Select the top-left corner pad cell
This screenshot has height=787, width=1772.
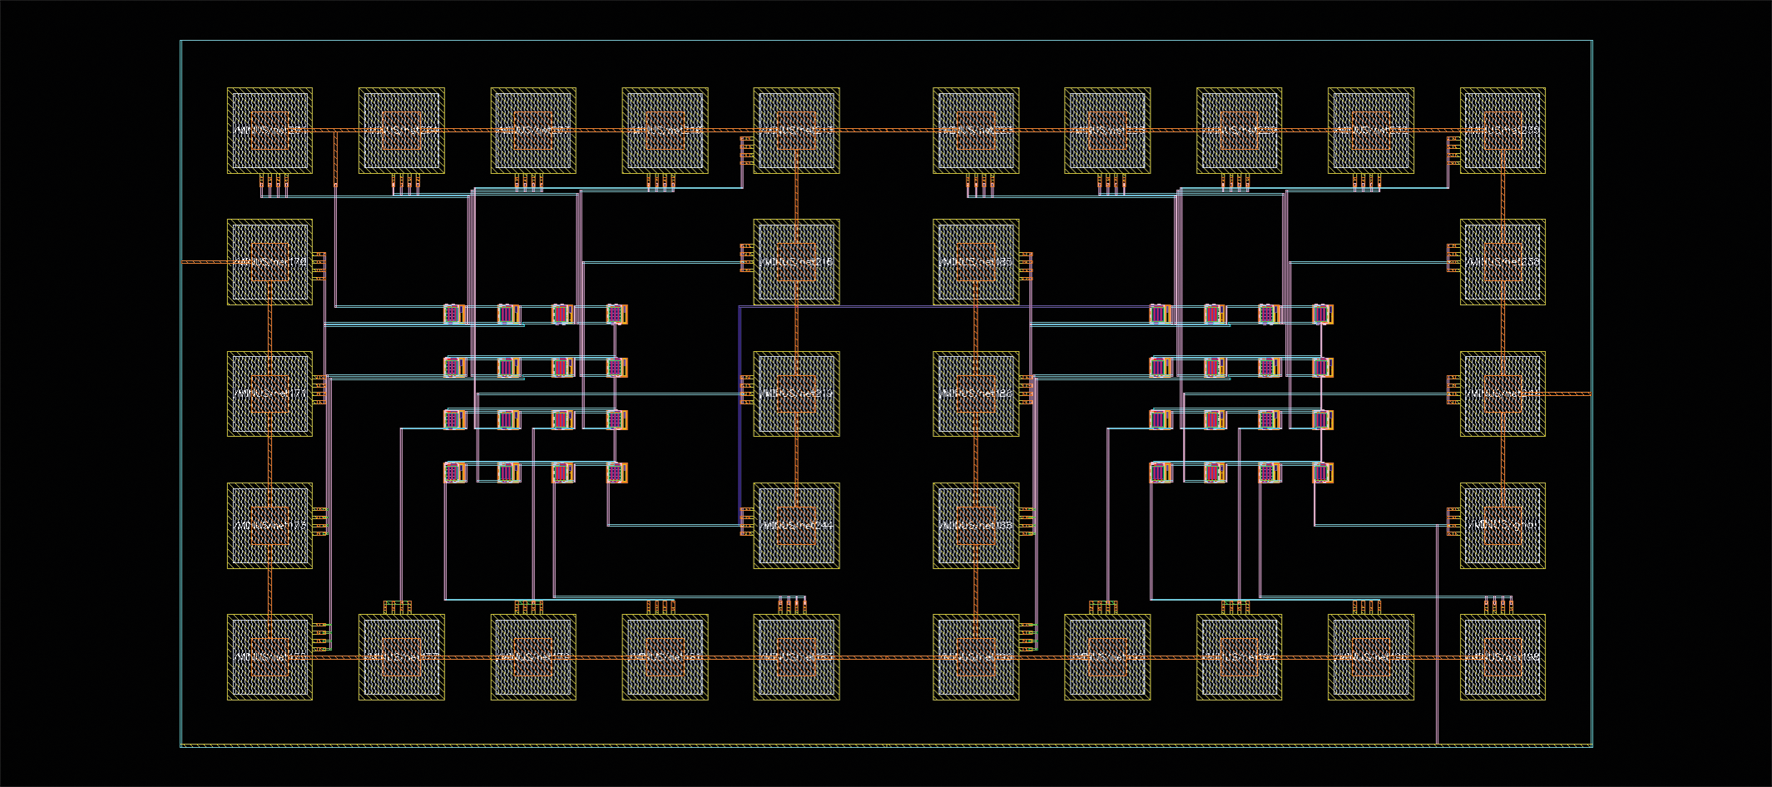click(269, 130)
